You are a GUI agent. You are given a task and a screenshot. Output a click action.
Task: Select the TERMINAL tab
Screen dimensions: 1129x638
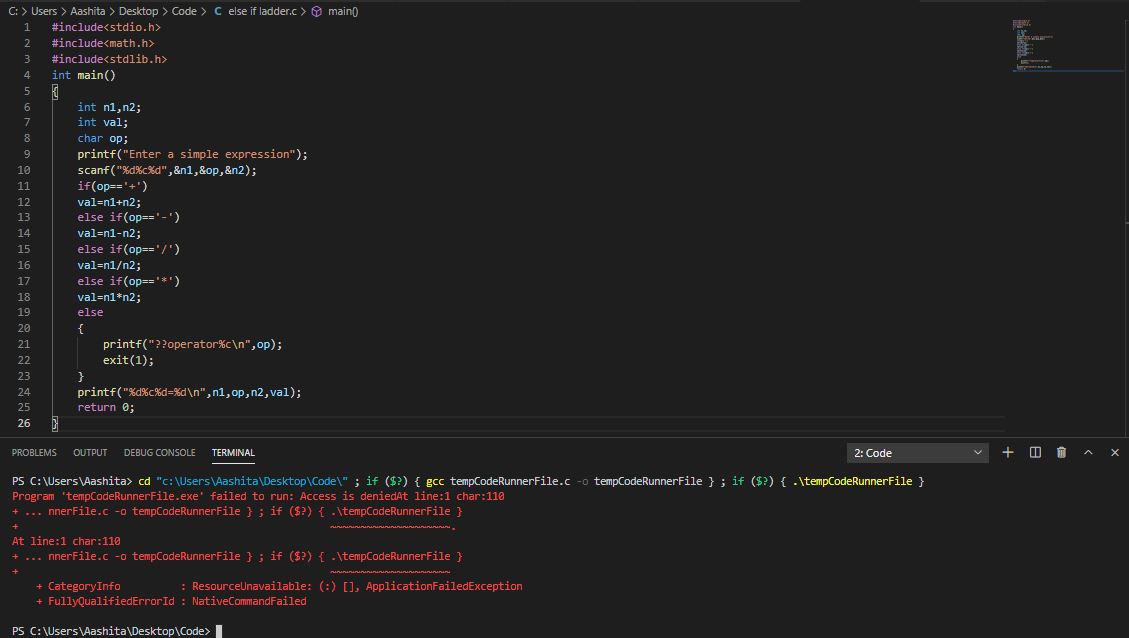pos(233,452)
